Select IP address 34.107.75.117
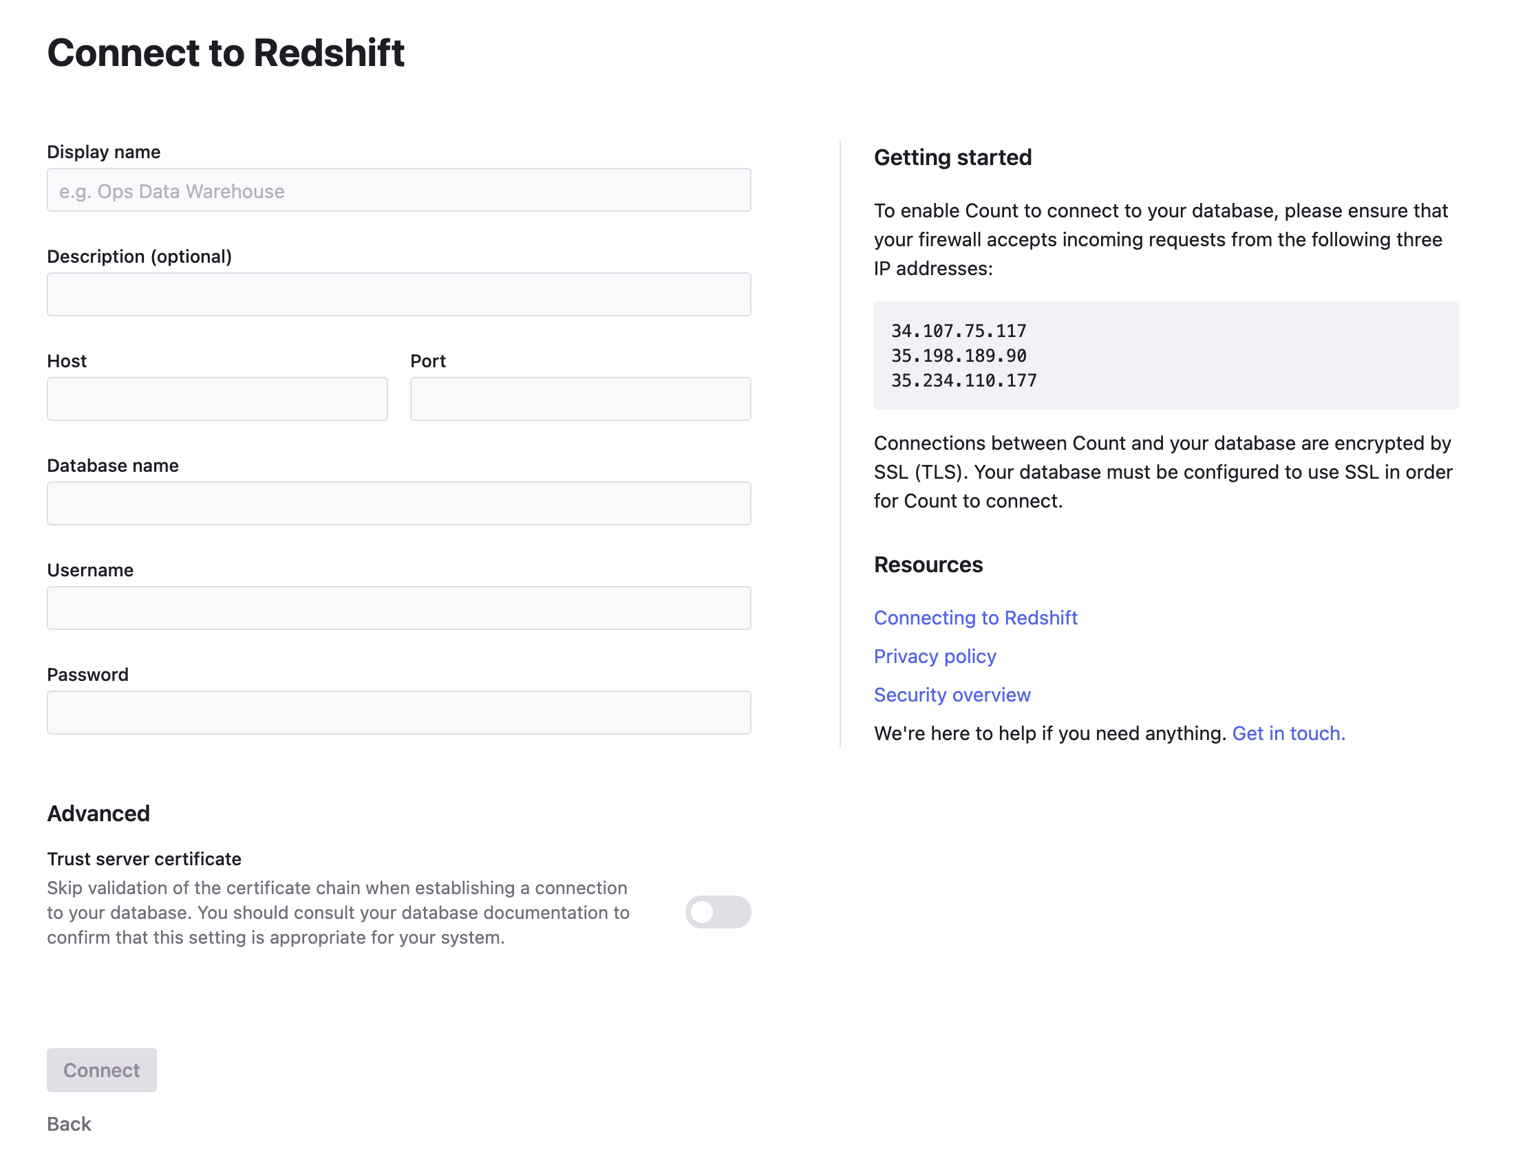1536x1172 pixels. (959, 331)
